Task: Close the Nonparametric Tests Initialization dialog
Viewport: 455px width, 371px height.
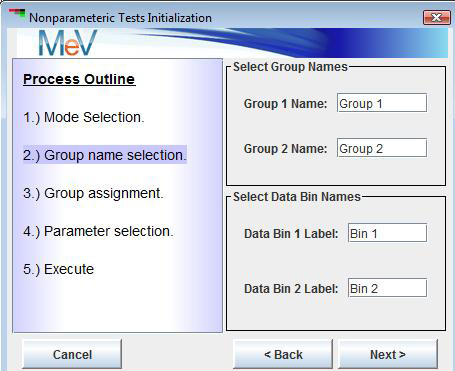Action: pos(436,17)
